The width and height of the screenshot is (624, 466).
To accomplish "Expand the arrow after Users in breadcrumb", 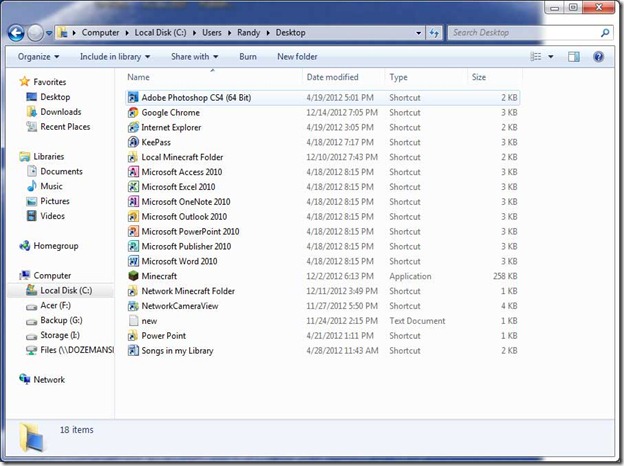I will point(229,33).
